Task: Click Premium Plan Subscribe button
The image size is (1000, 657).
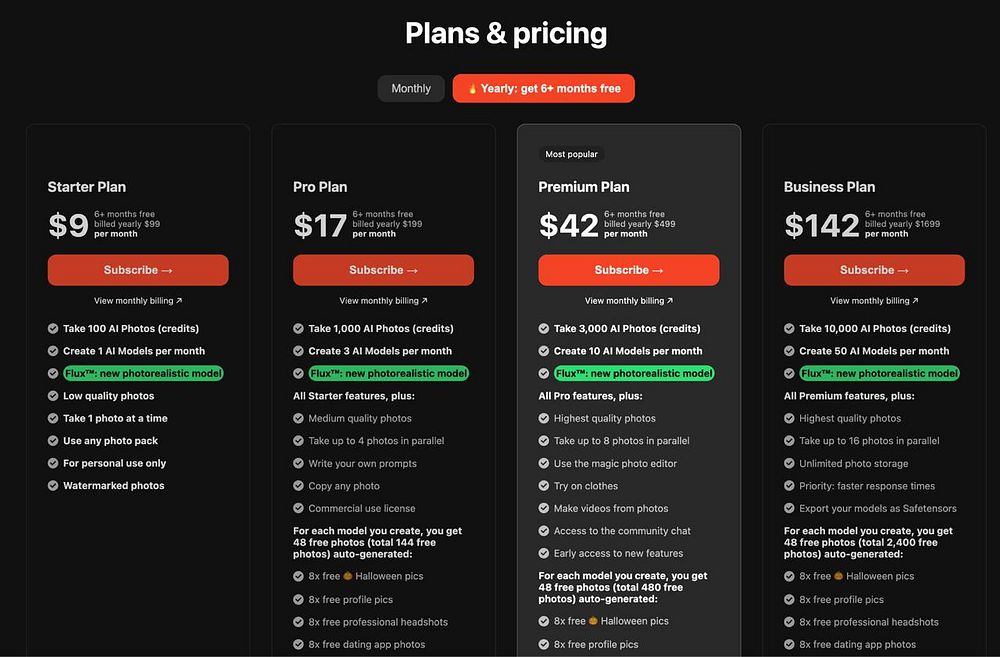Action: [x=629, y=270]
